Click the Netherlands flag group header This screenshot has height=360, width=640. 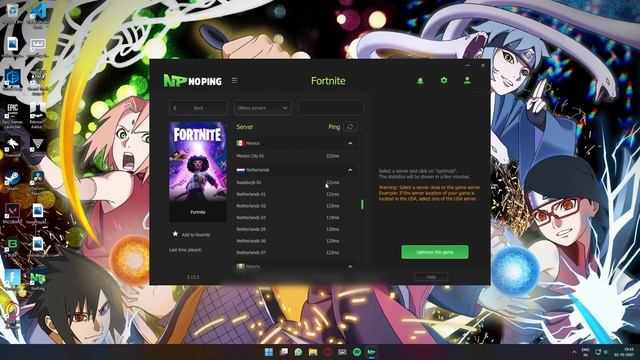(296, 170)
